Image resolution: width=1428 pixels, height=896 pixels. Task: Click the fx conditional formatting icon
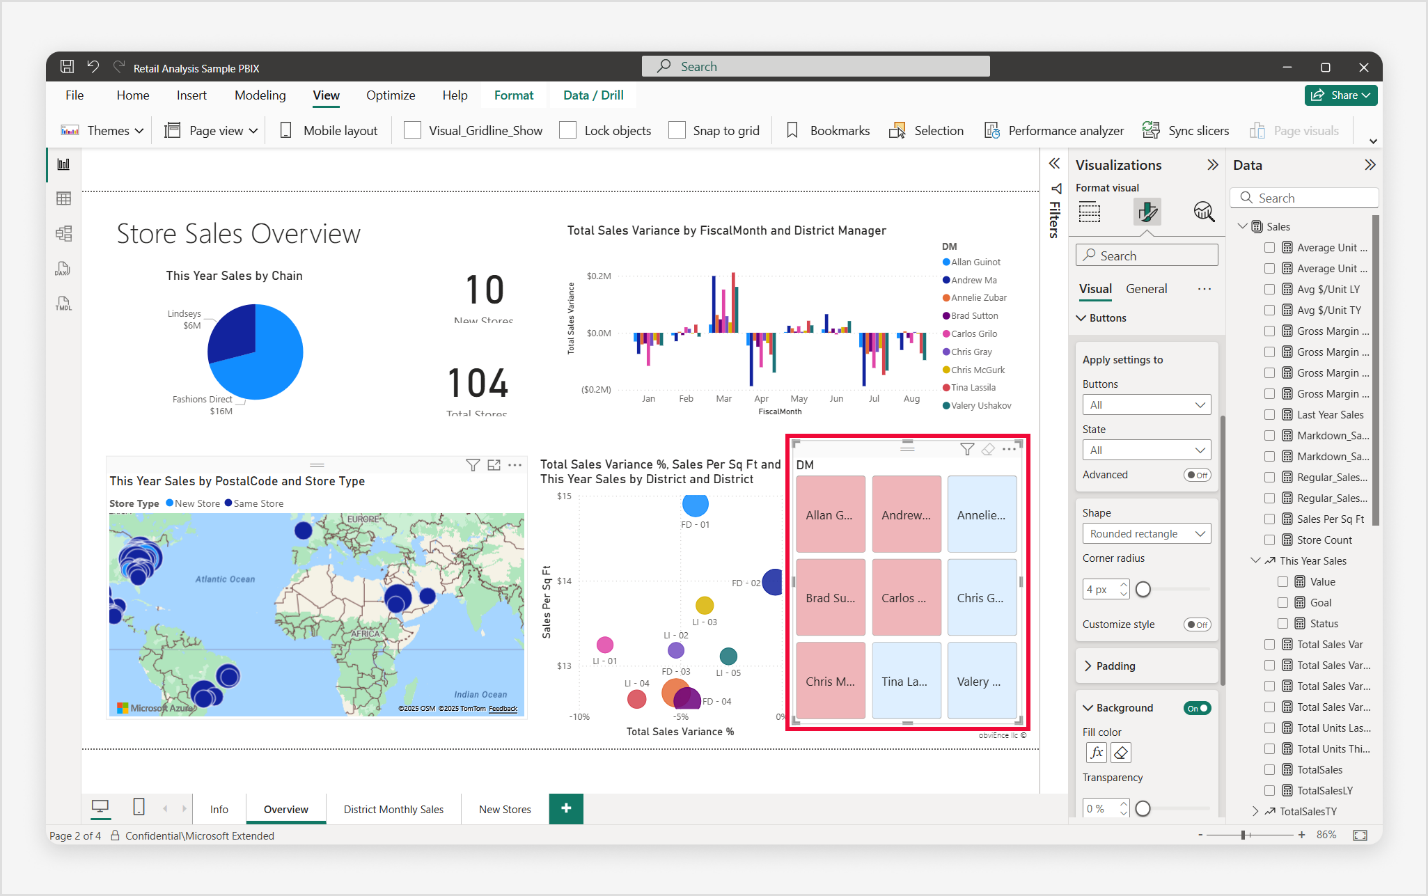coord(1097,753)
